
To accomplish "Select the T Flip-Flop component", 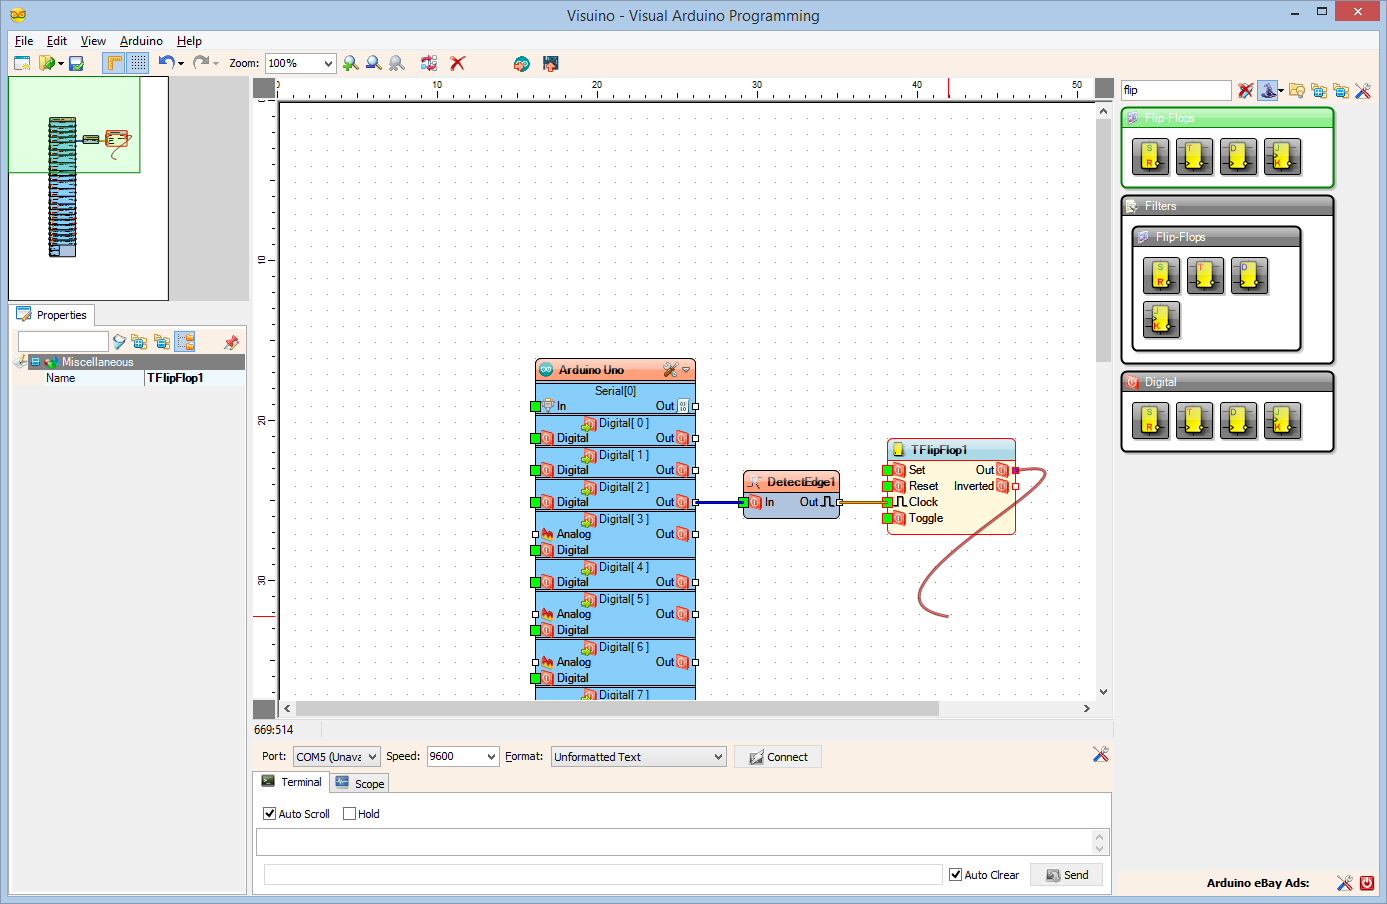I will 1194,157.
